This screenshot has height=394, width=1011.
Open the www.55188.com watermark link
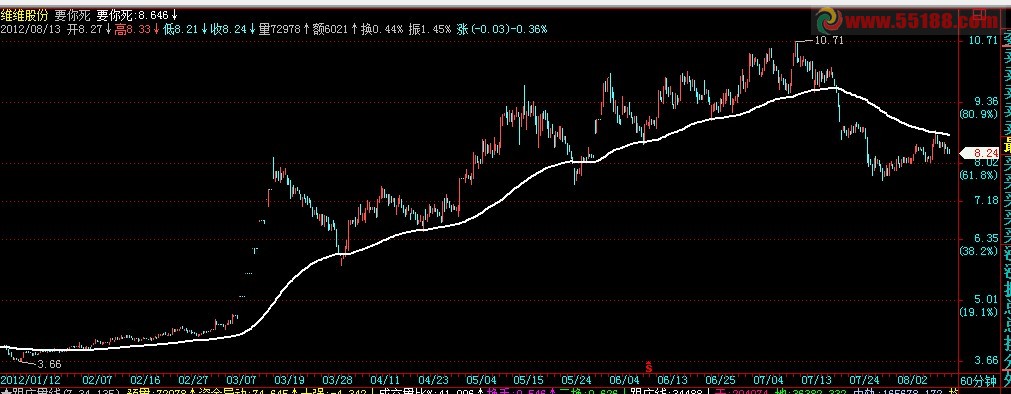[921, 21]
